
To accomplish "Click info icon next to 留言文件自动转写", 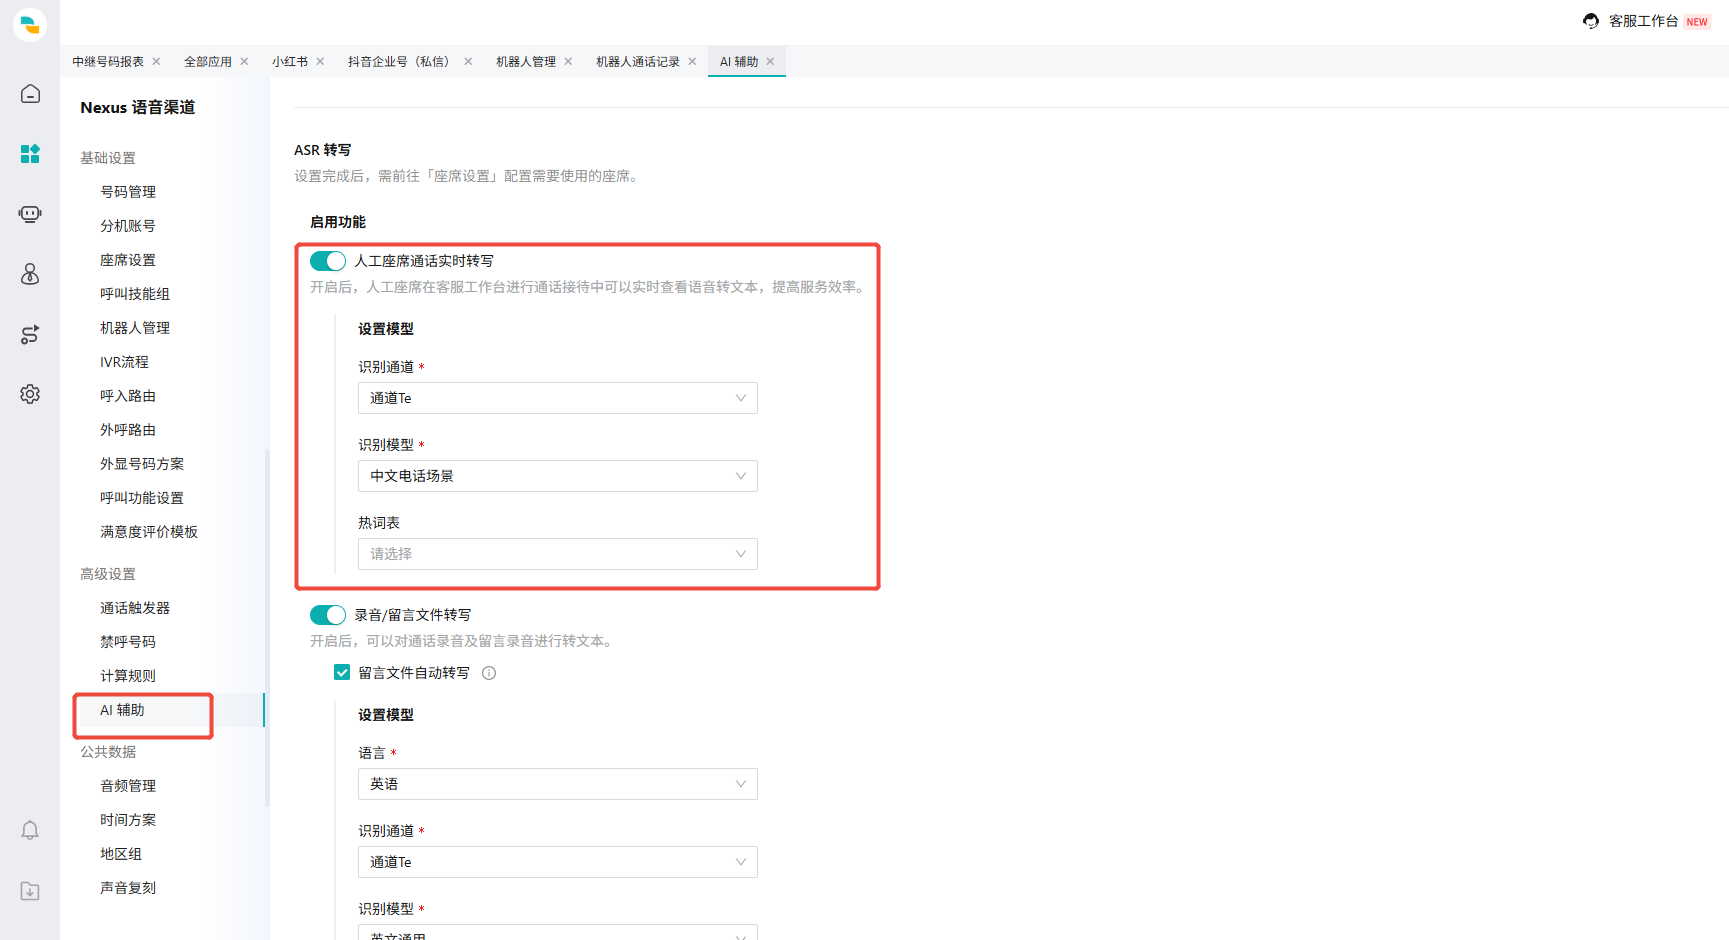I will [x=489, y=673].
